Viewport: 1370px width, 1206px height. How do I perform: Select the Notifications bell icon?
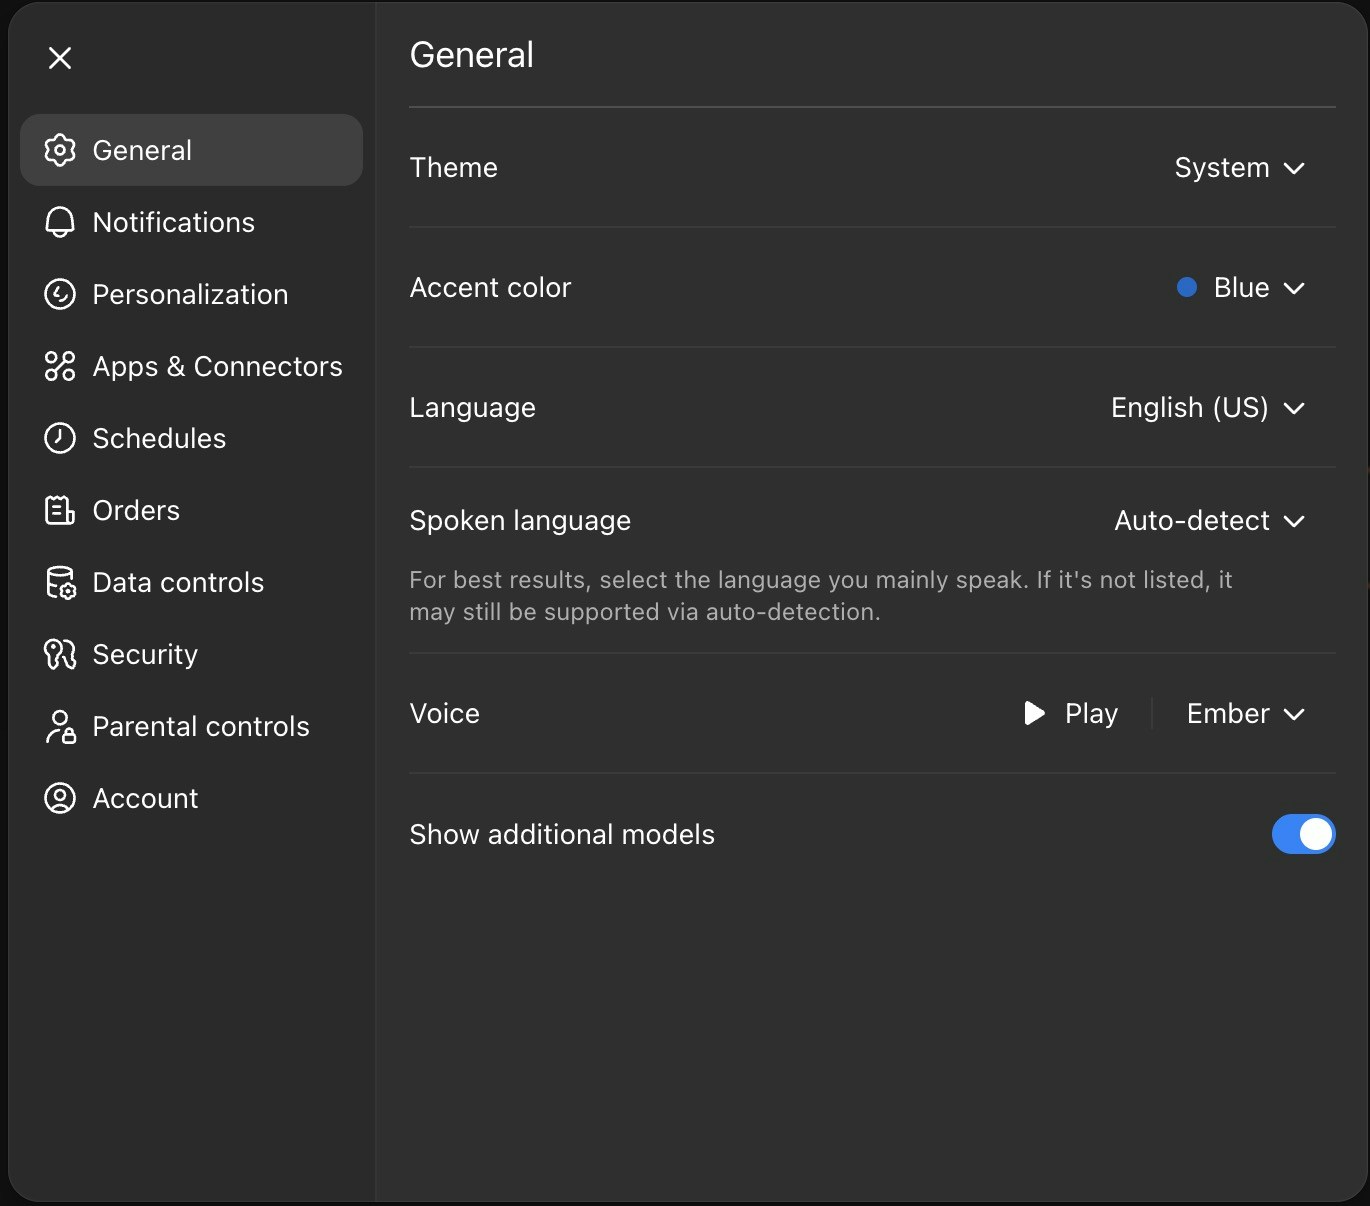coord(59,222)
